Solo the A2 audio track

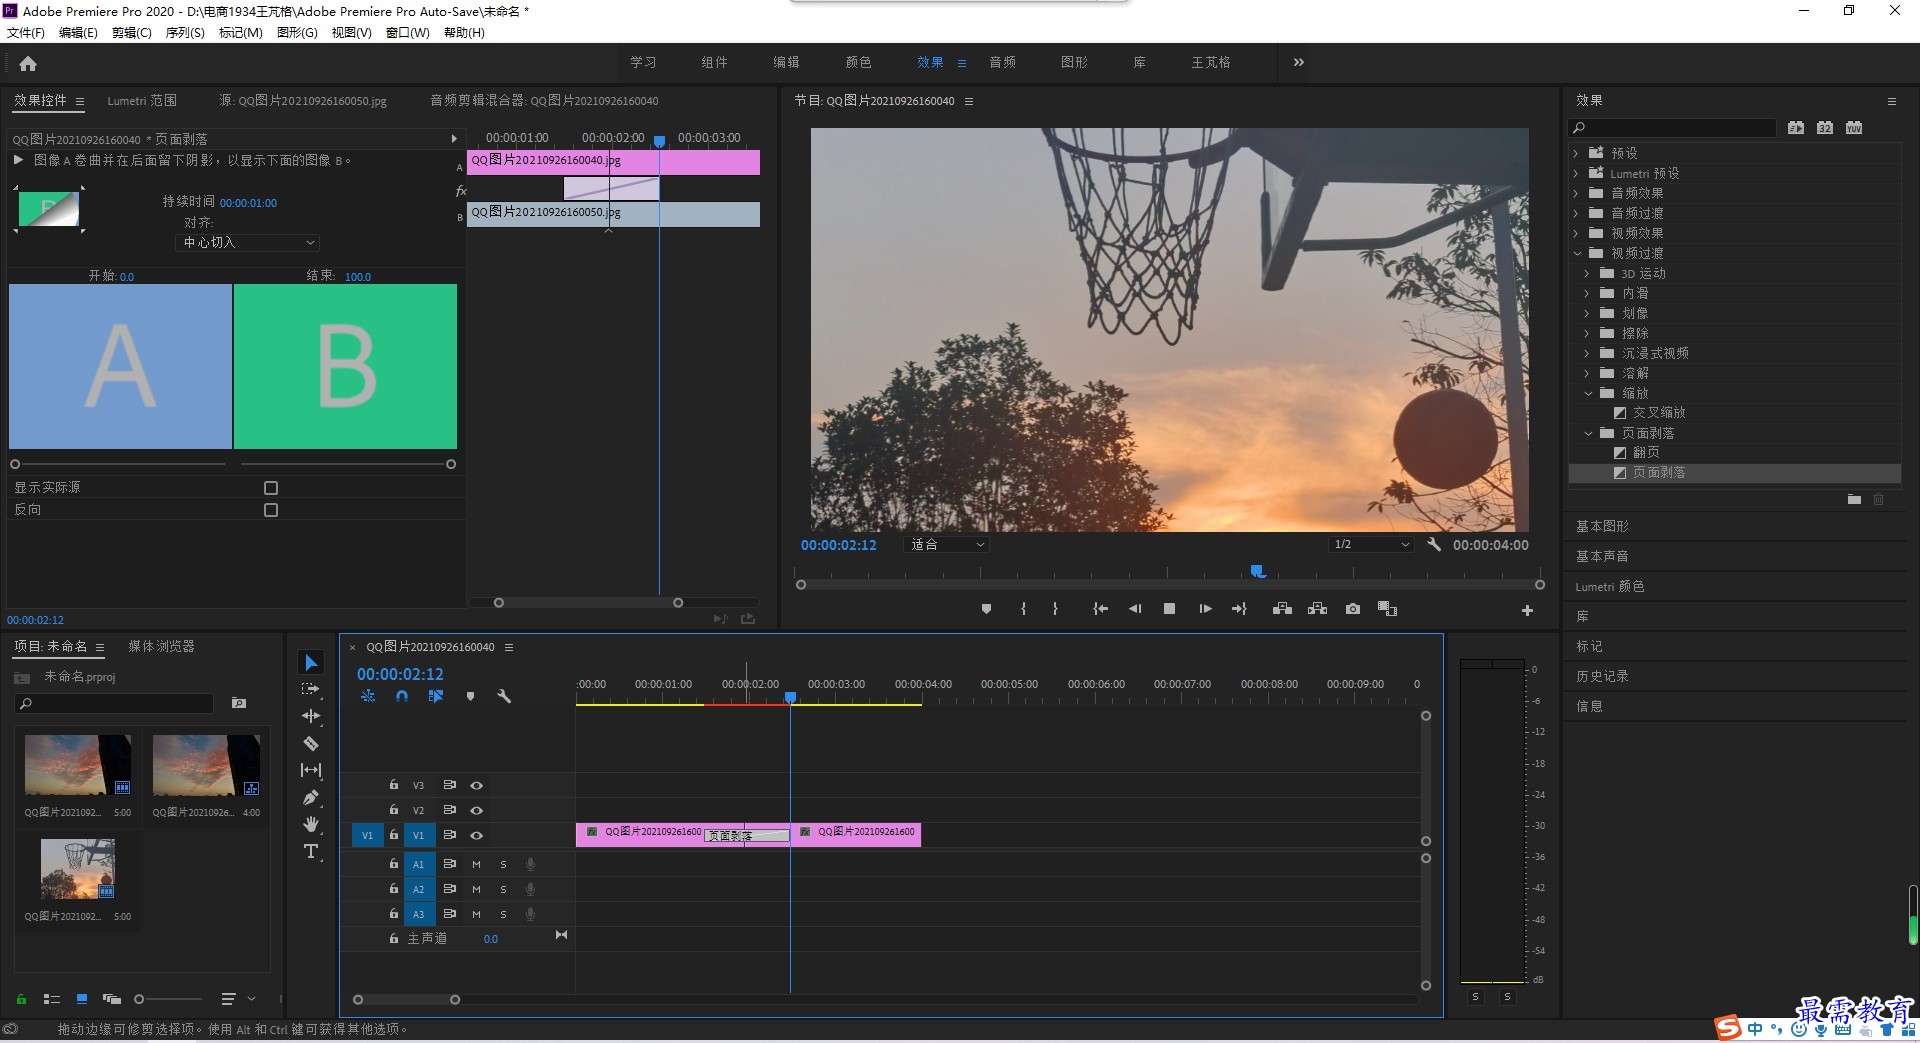[x=503, y=889]
